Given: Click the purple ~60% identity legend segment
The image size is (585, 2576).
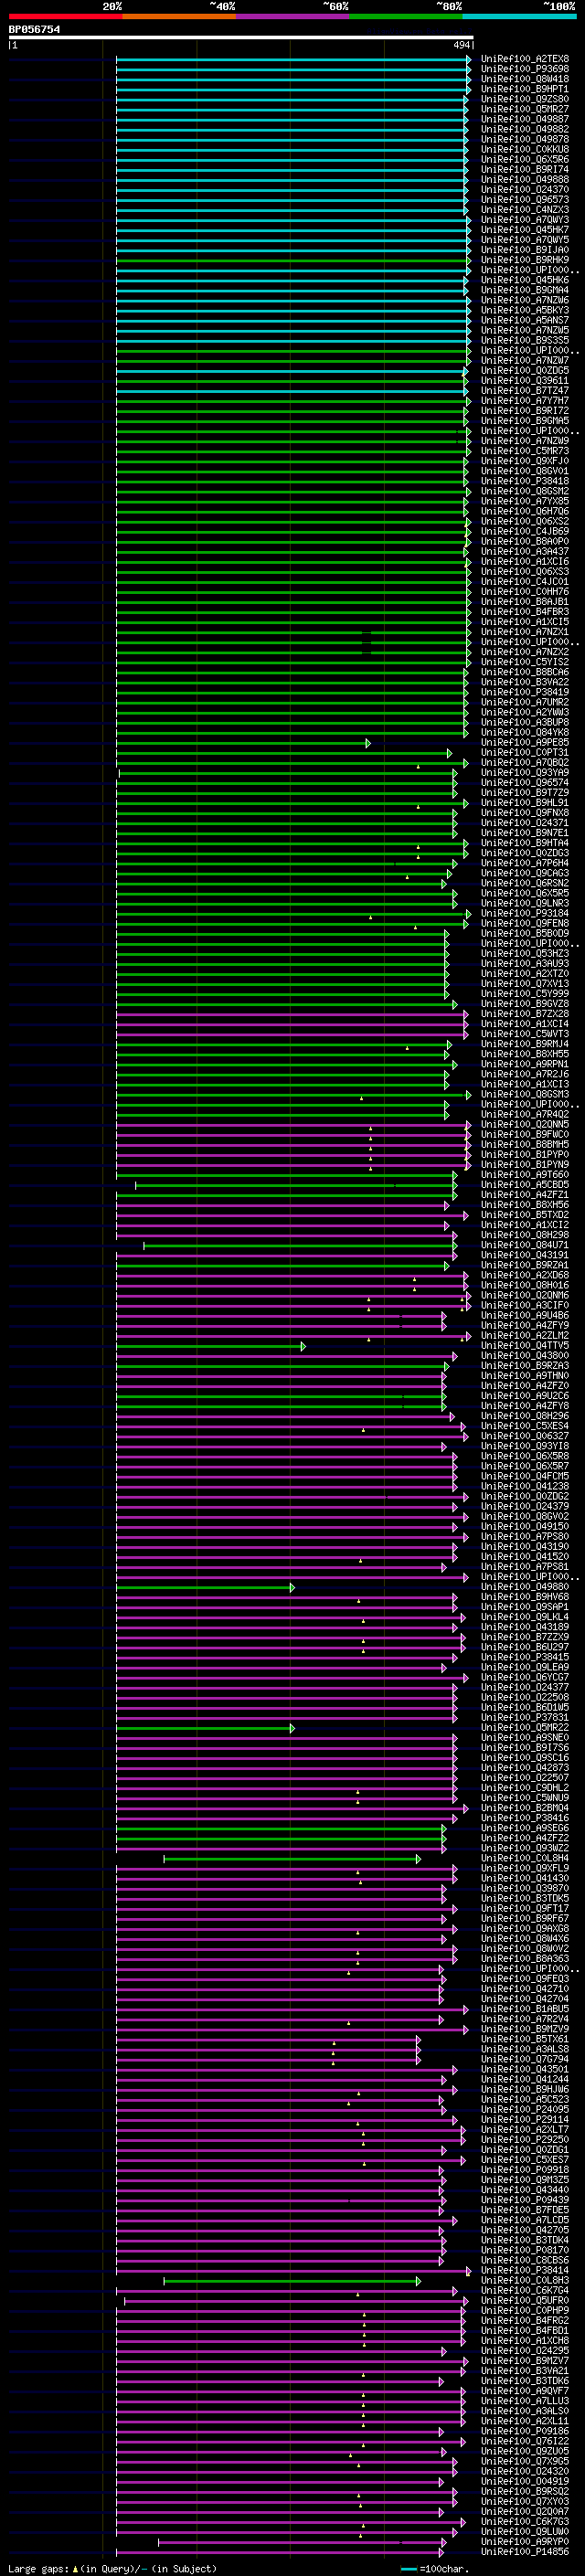Looking at the screenshot, I should 292,16.
